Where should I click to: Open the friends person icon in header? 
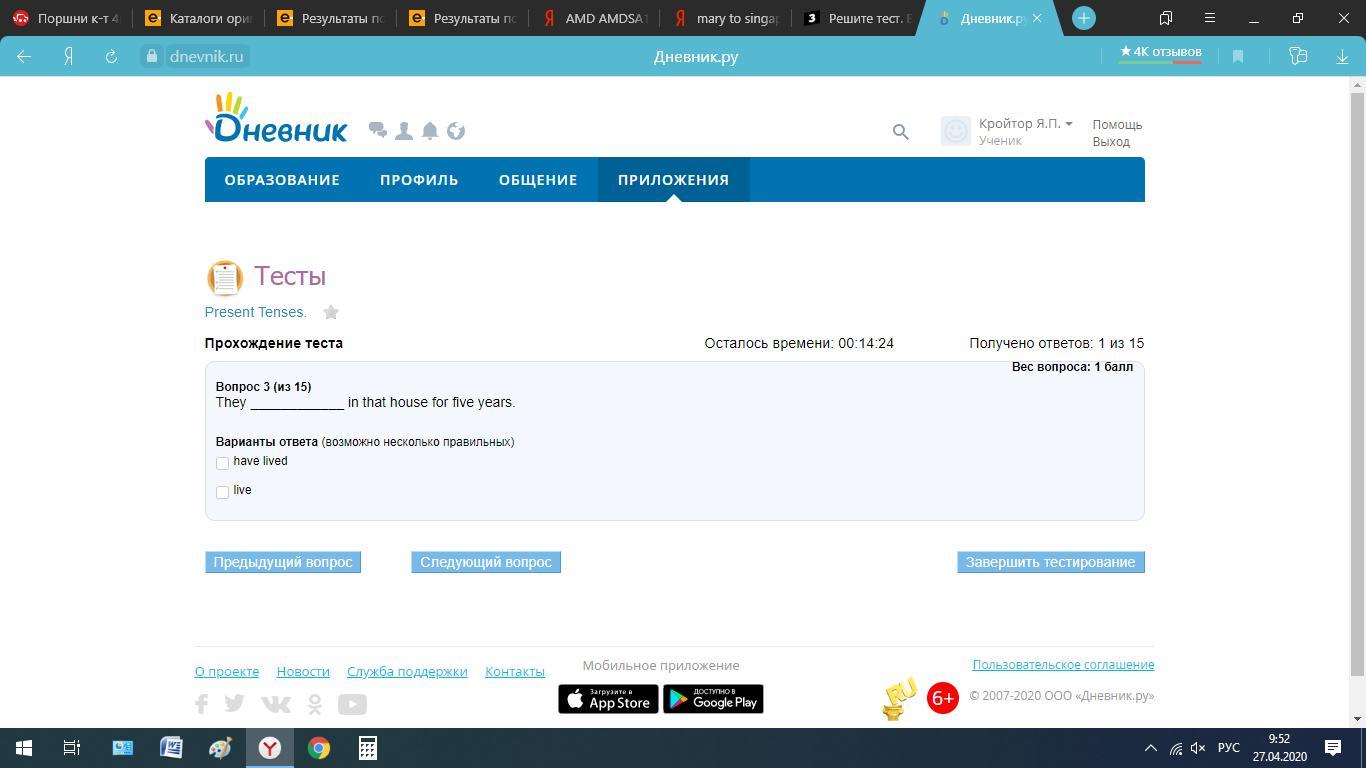coord(404,131)
